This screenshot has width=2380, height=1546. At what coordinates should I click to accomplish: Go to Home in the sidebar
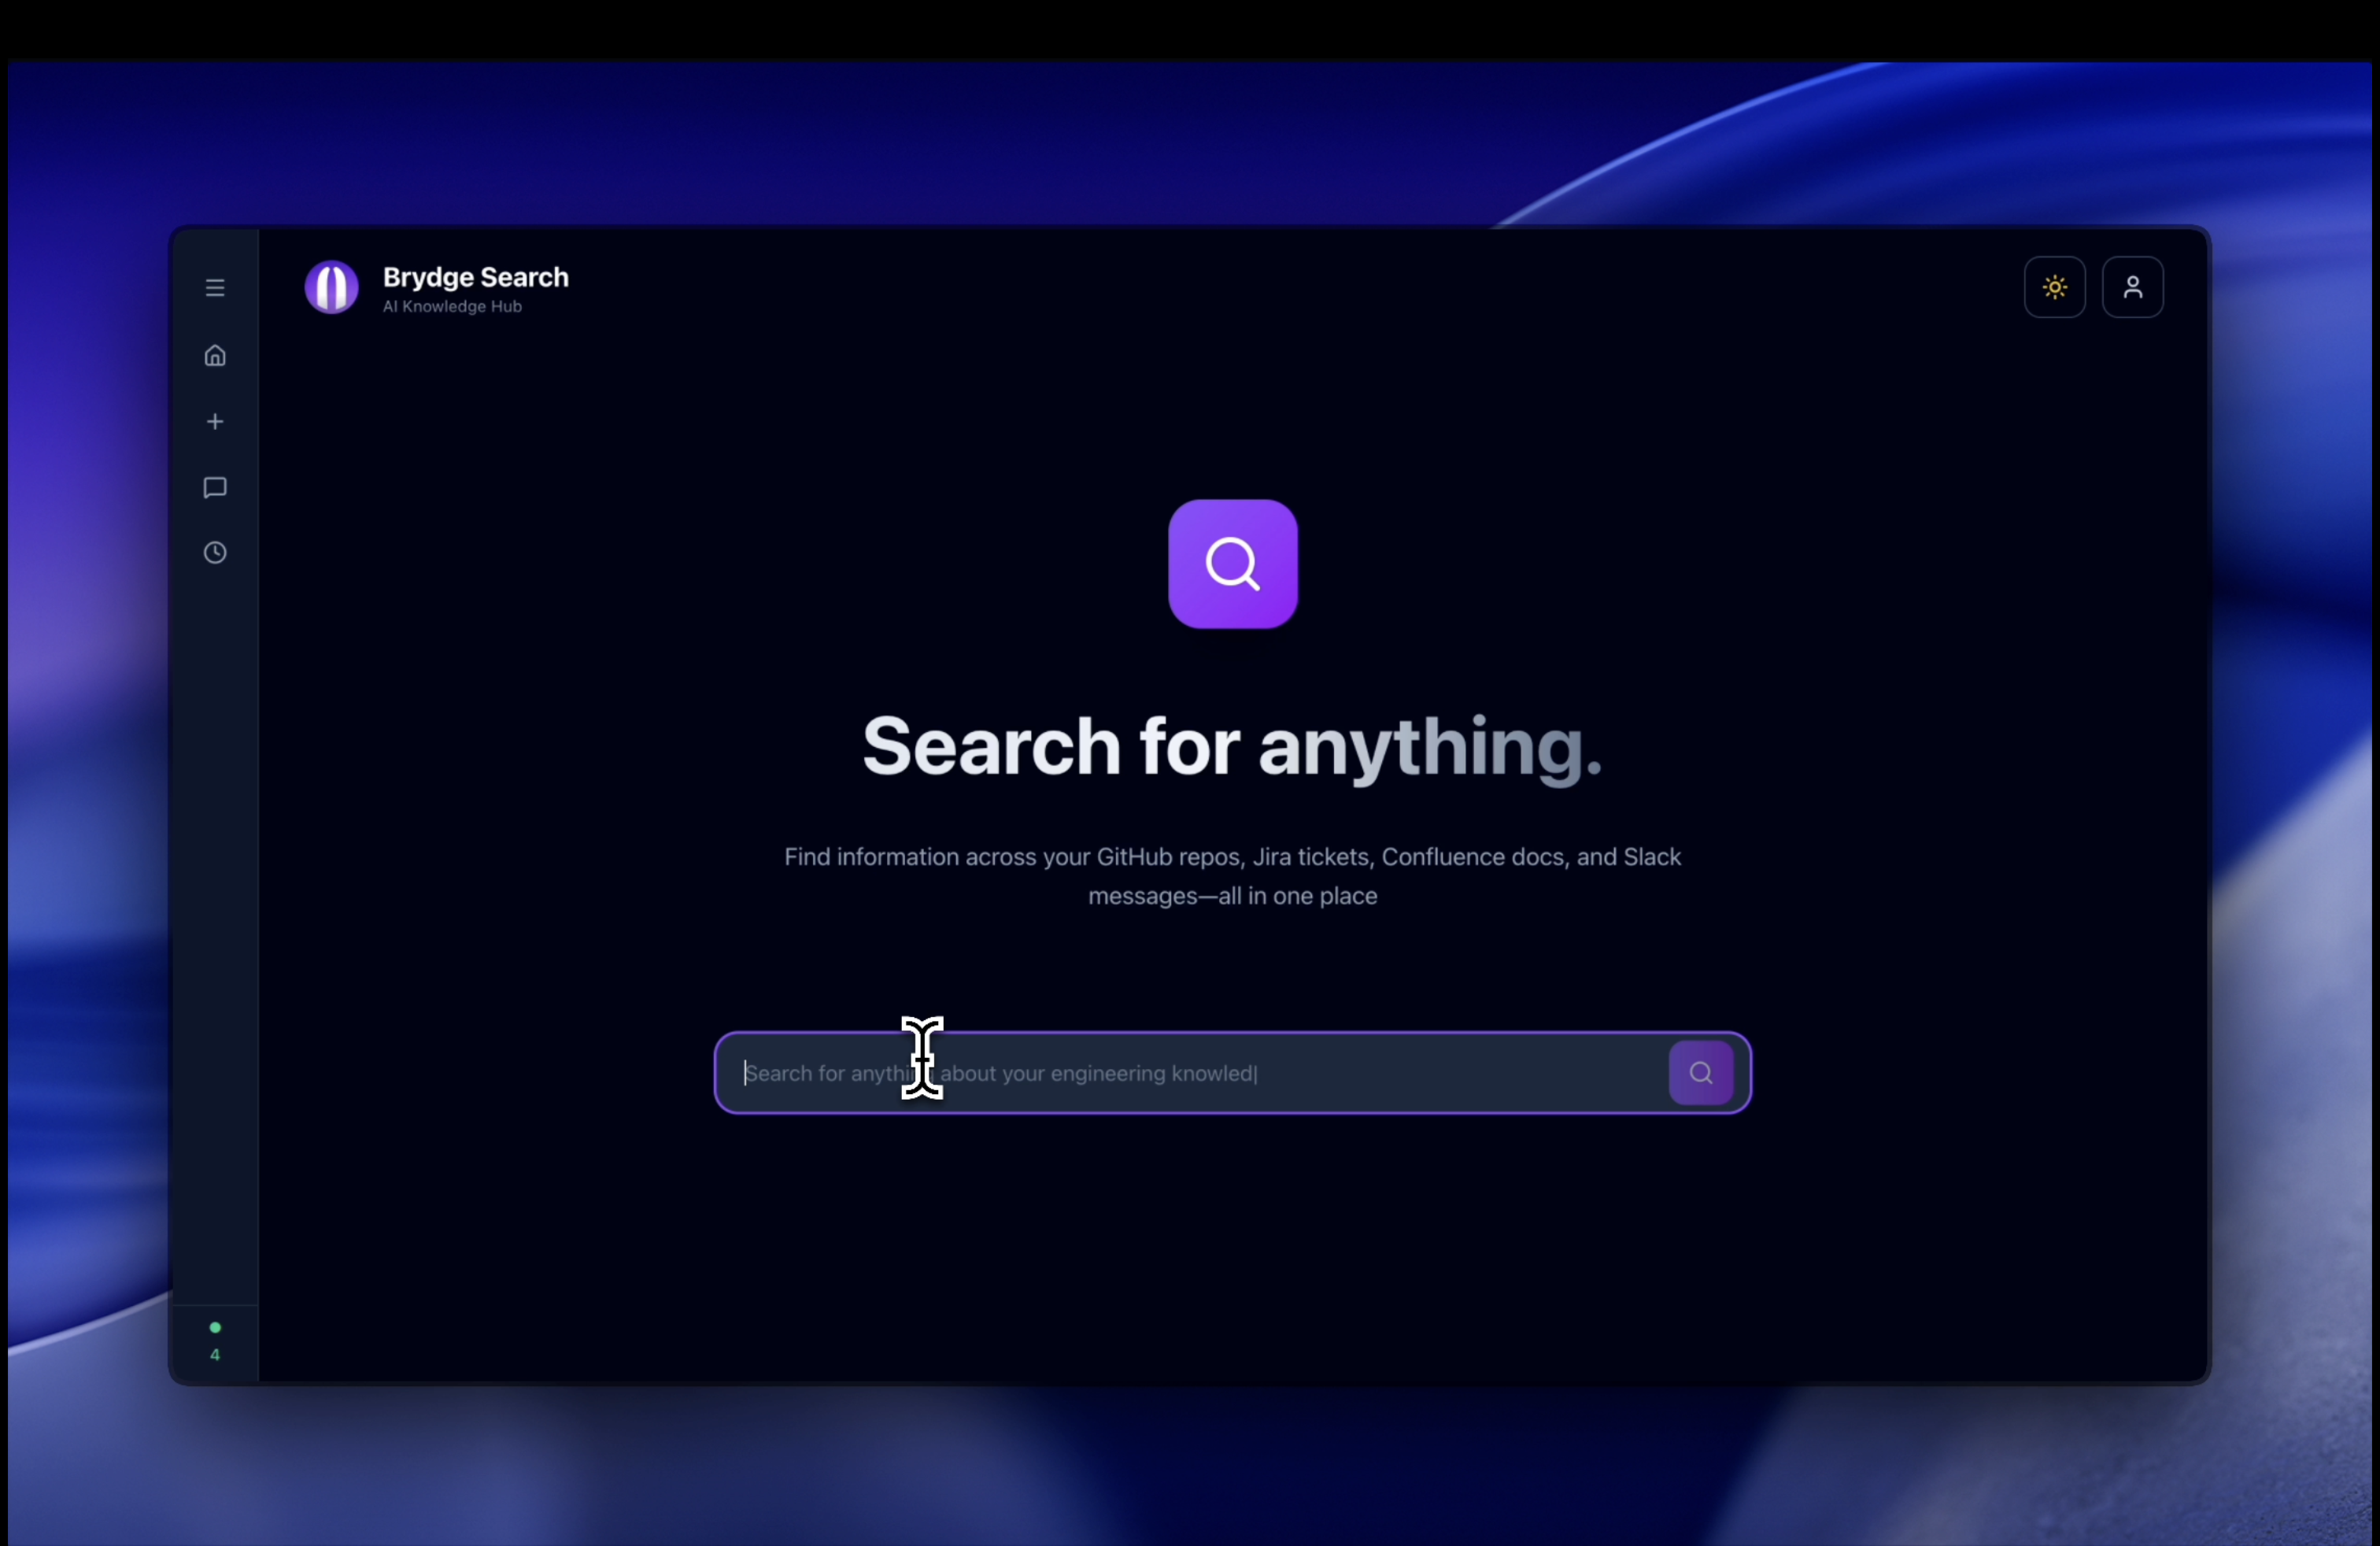click(215, 356)
